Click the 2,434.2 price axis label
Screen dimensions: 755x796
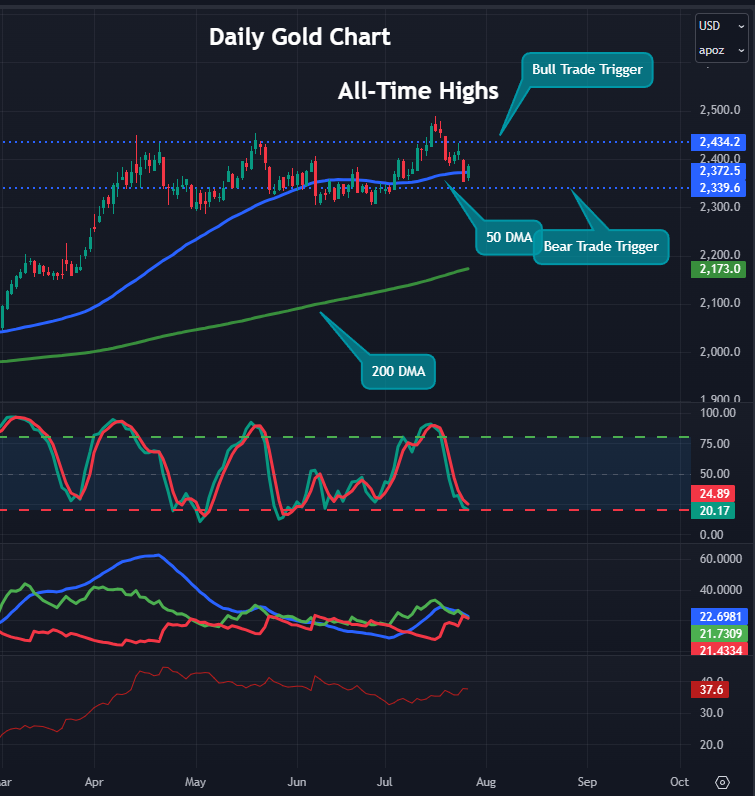click(719, 142)
